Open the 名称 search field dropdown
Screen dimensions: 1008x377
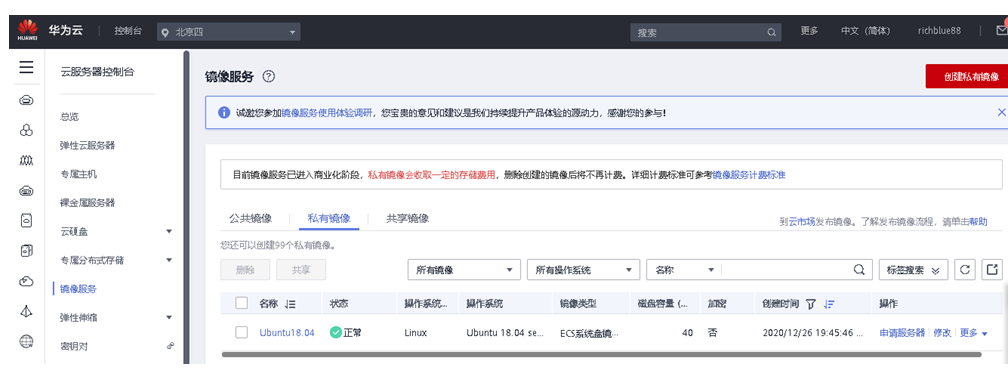tap(684, 270)
